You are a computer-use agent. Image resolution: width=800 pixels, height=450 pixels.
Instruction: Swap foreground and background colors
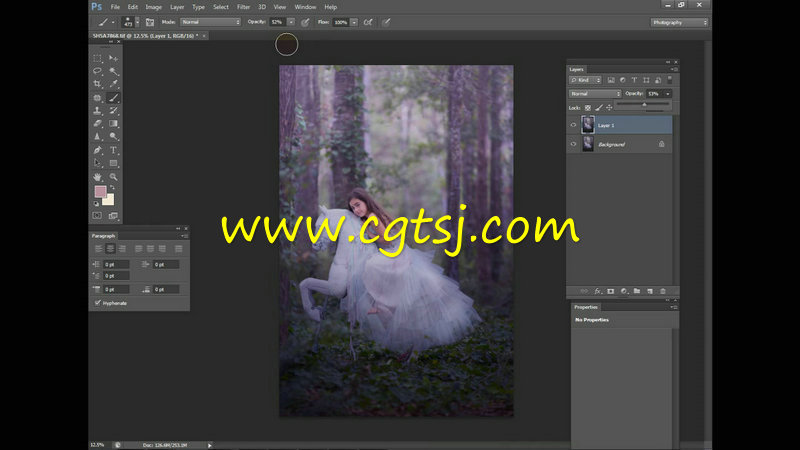tap(112, 188)
